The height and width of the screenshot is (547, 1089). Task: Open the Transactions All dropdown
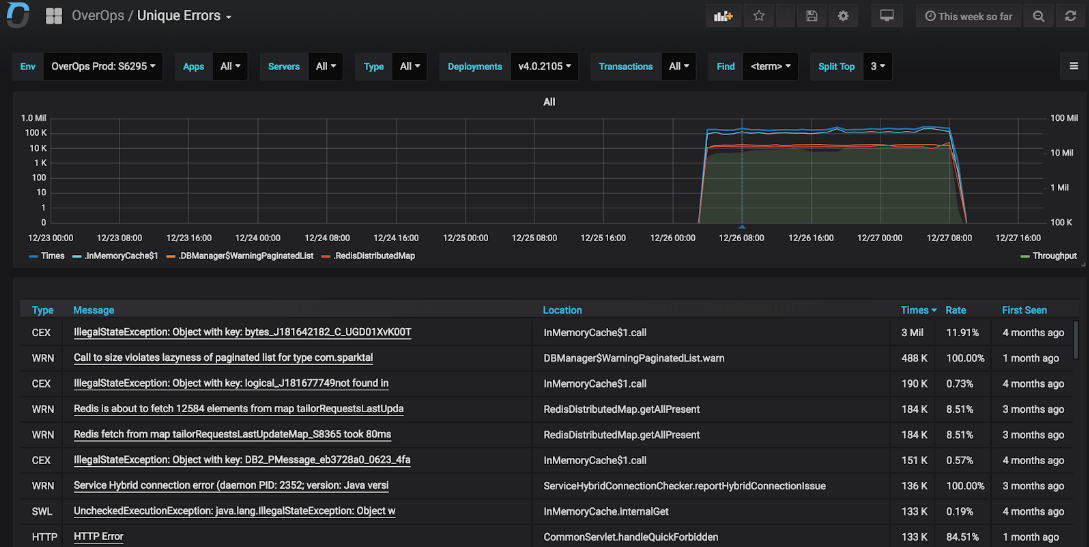[679, 67]
